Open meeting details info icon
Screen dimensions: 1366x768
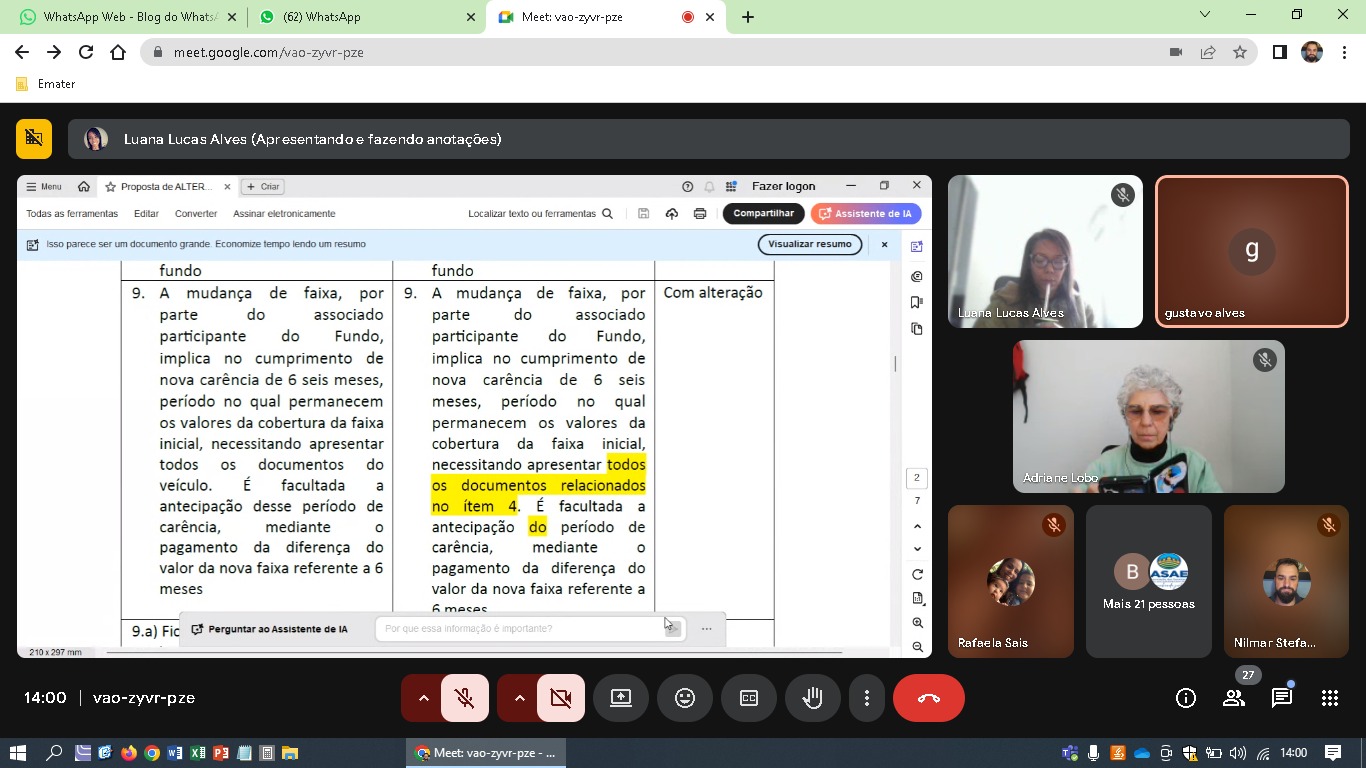coord(1186,698)
